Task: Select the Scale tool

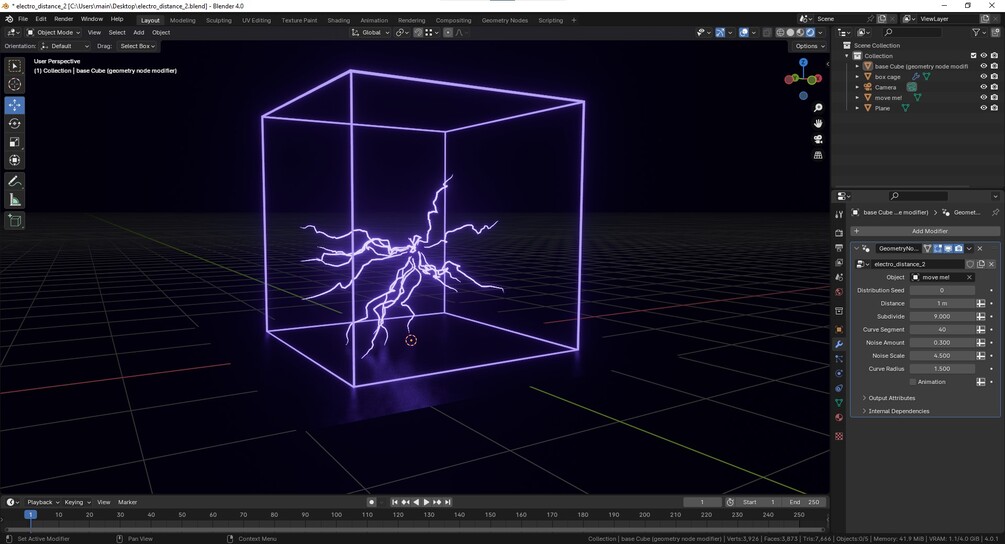Action: [15, 142]
